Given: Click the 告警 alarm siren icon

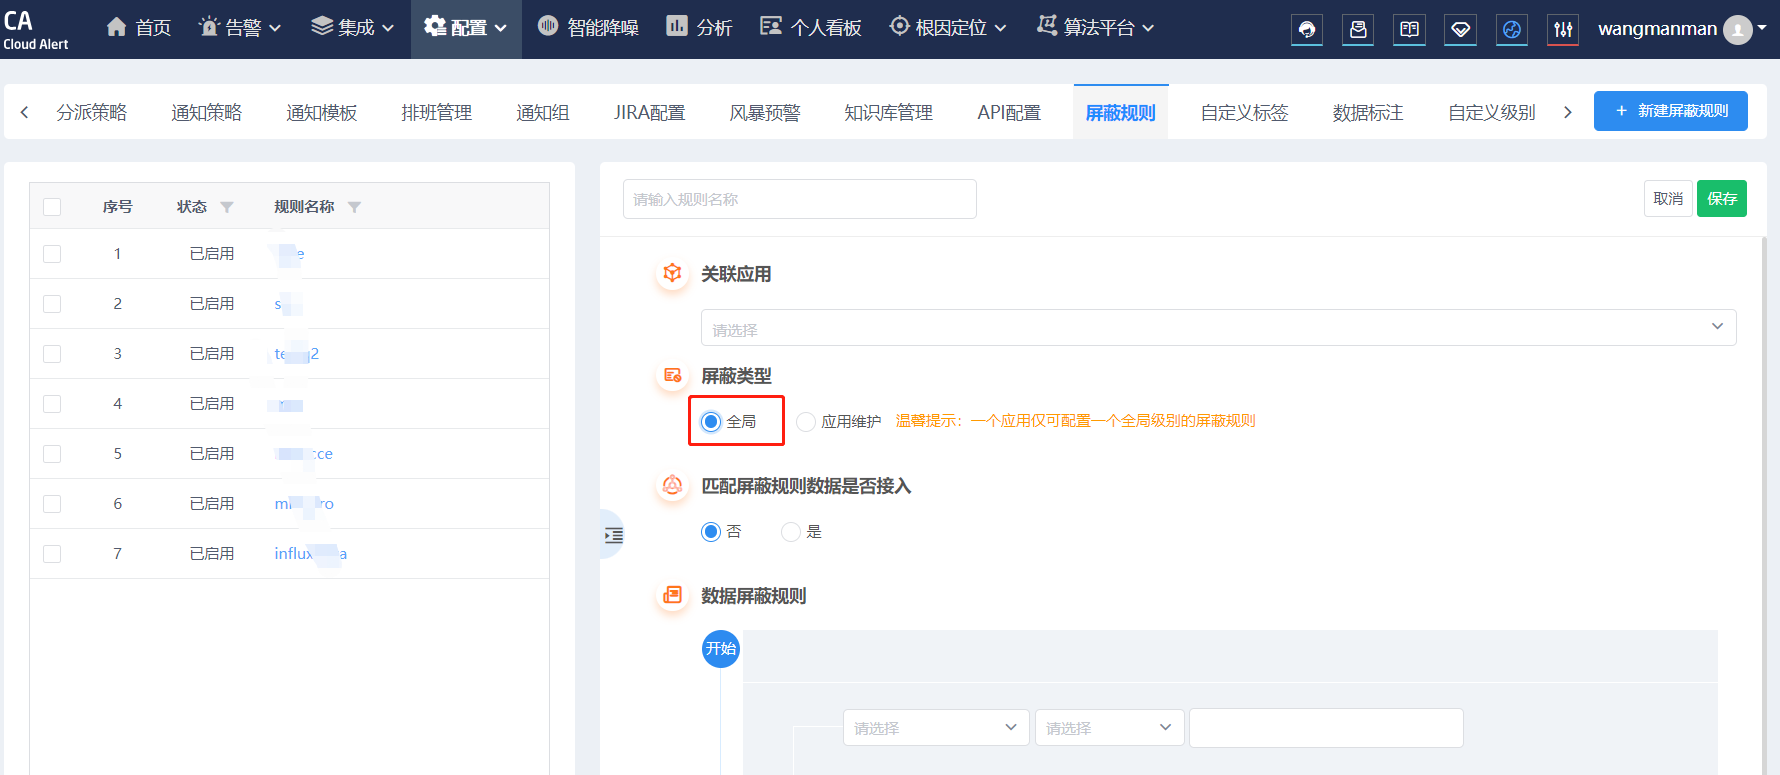Looking at the screenshot, I should (209, 27).
